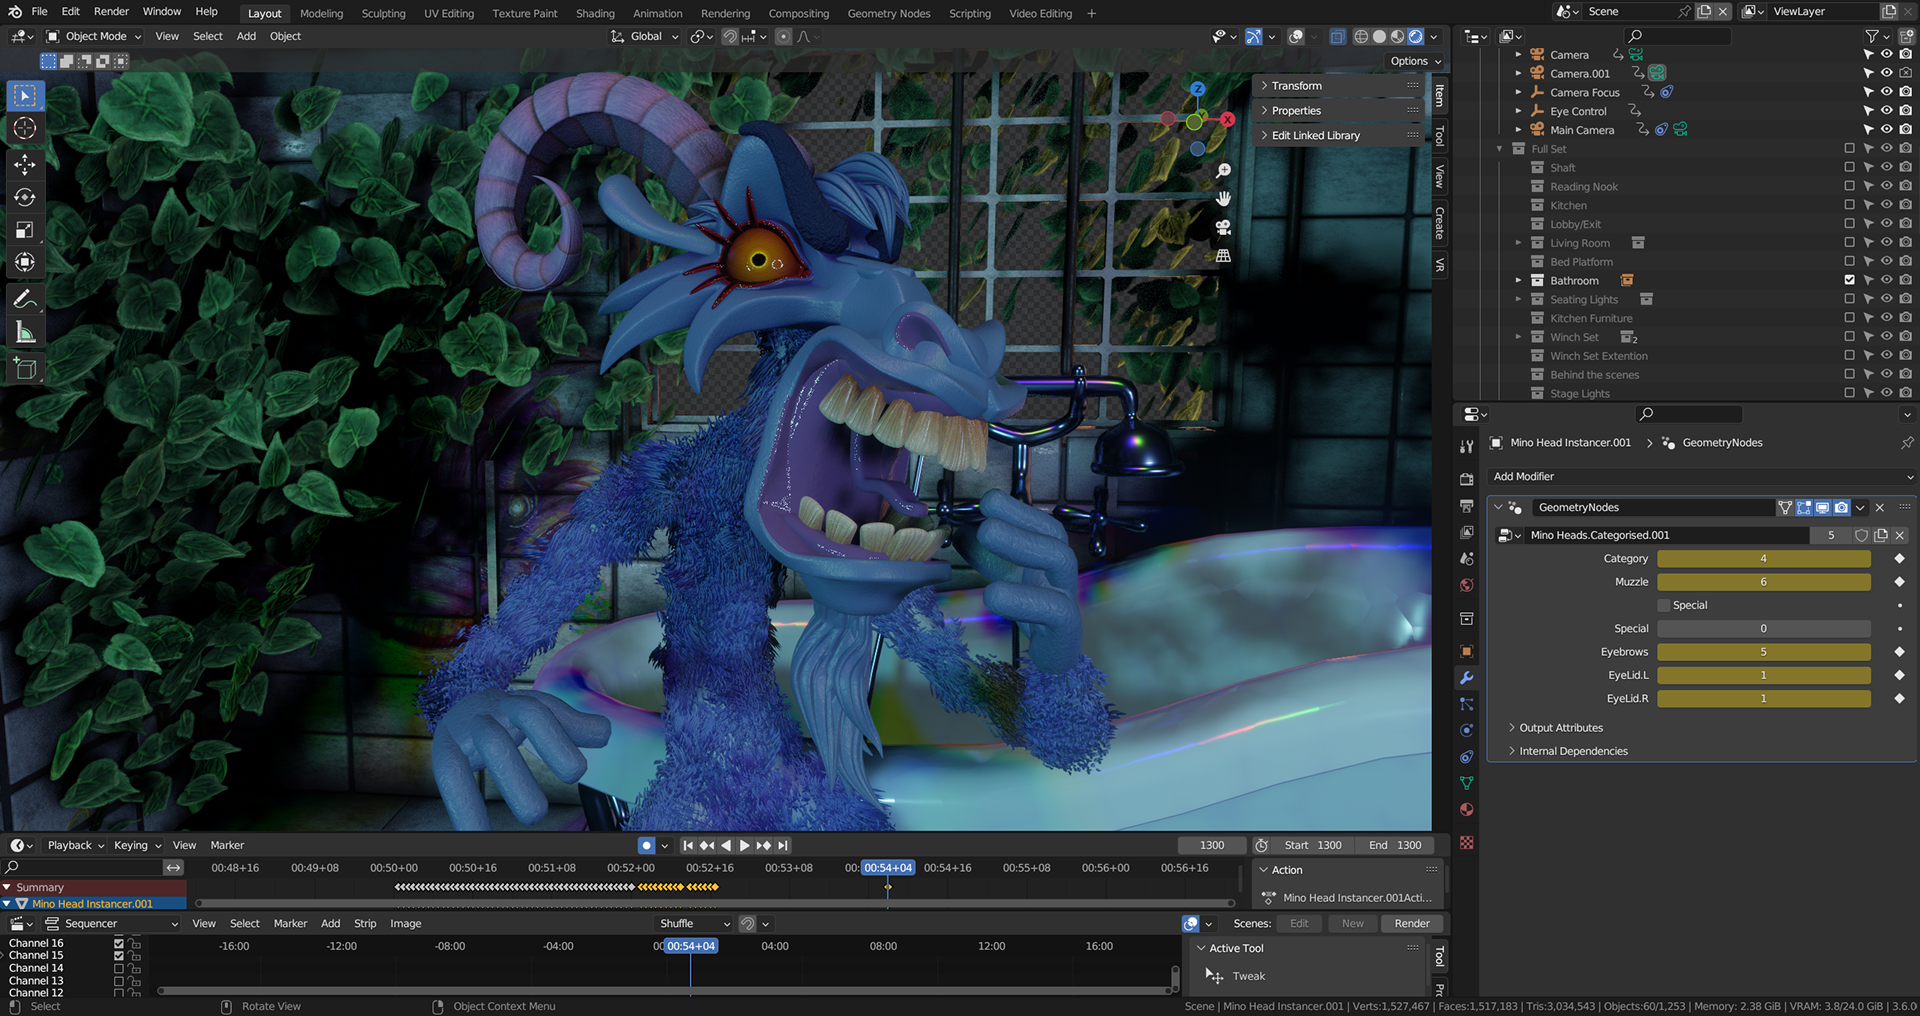
Task: Toggle X-ray mode in viewport header
Action: pyautogui.click(x=1337, y=36)
